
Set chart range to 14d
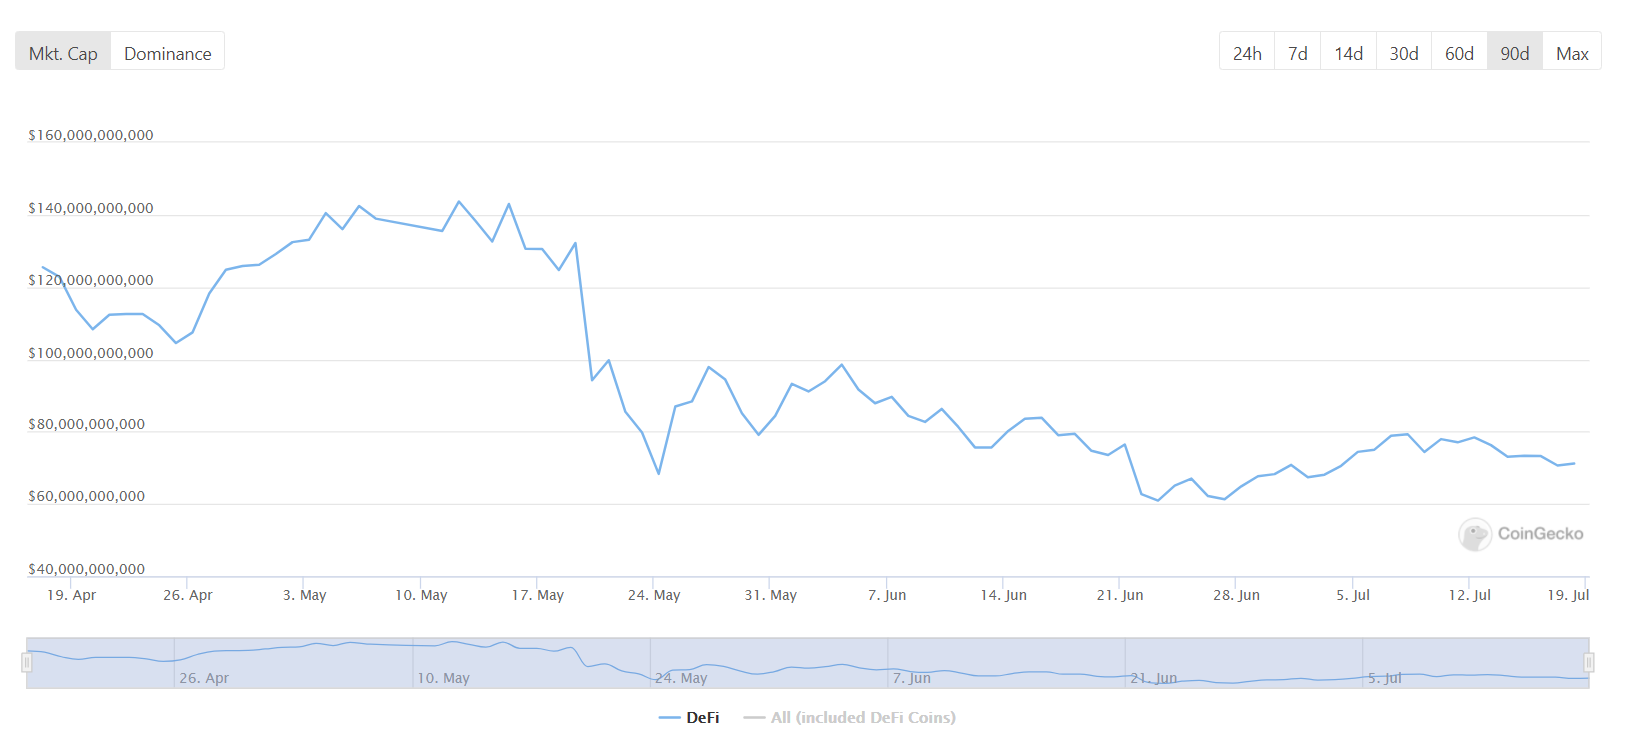click(x=1348, y=53)
